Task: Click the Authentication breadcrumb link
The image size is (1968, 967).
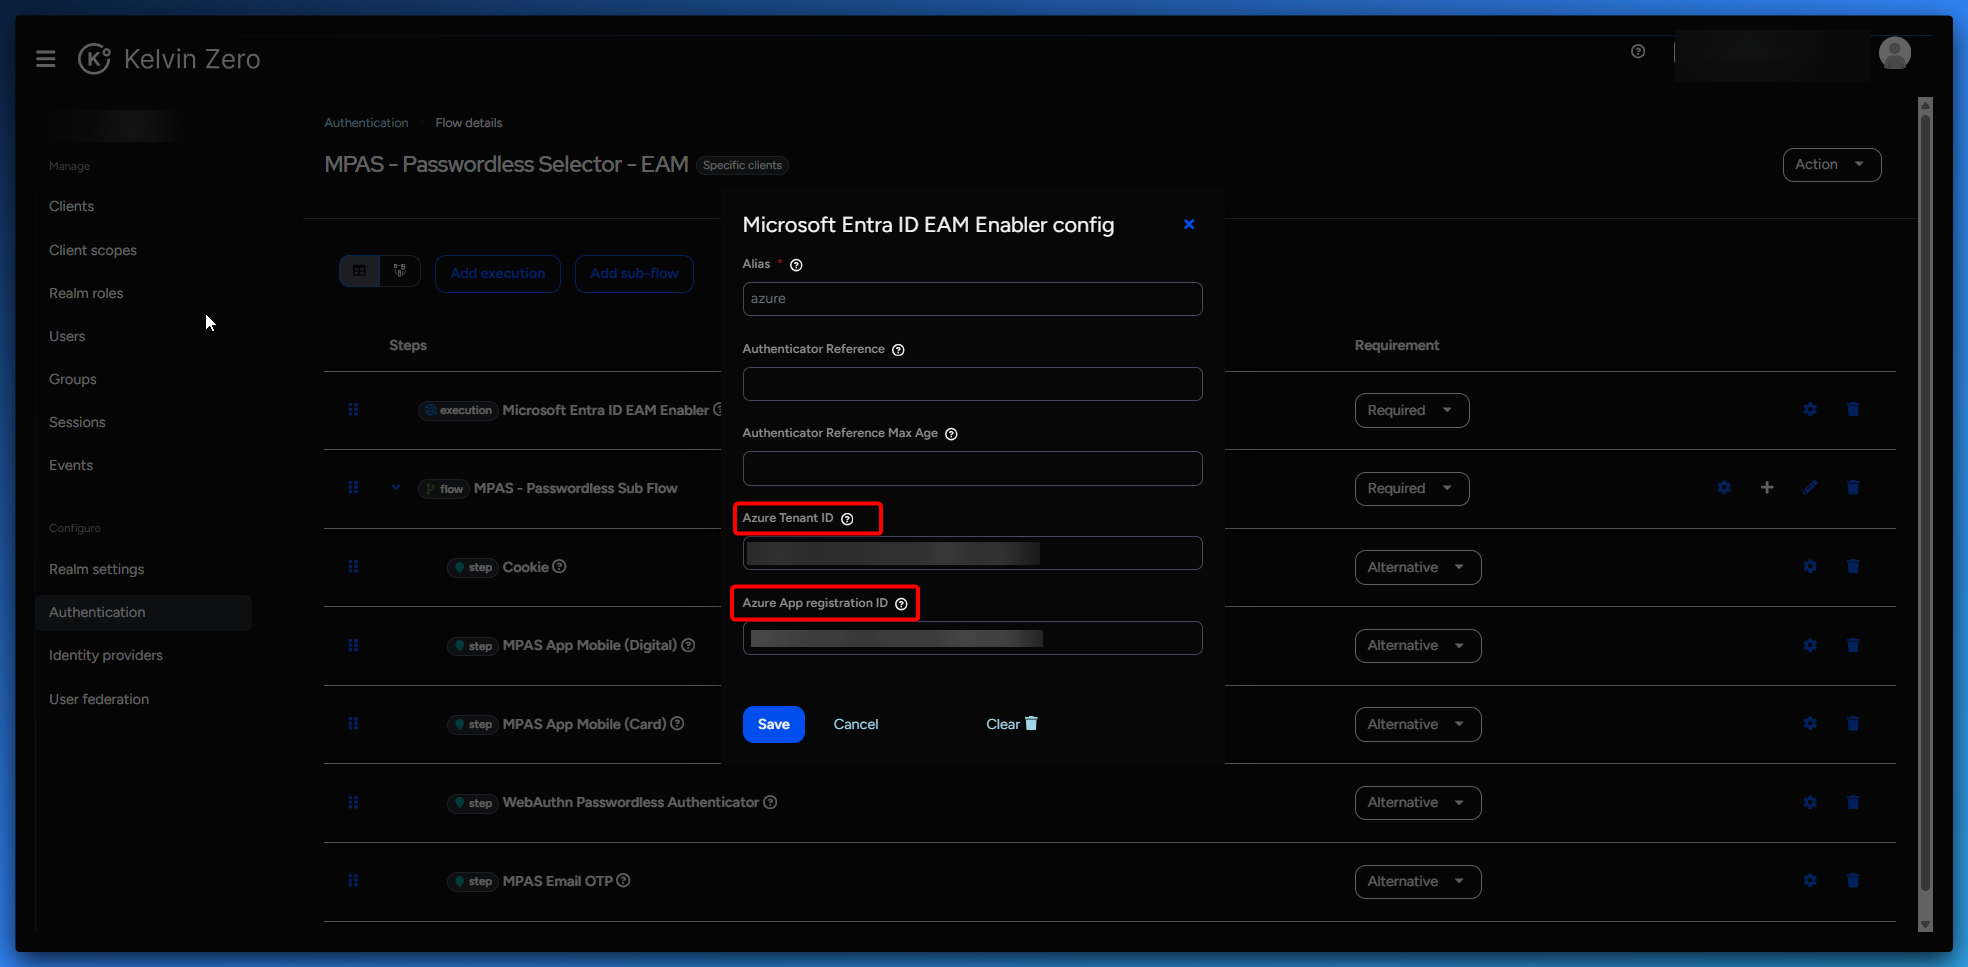Action: click(366, 123)
